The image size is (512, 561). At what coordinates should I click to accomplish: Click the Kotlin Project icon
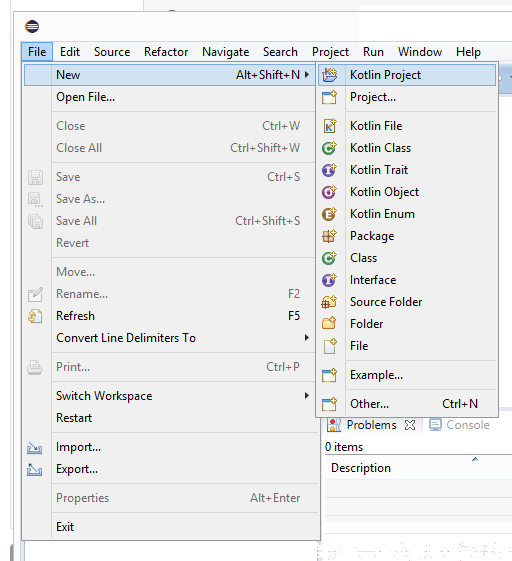tap(330, 75)
